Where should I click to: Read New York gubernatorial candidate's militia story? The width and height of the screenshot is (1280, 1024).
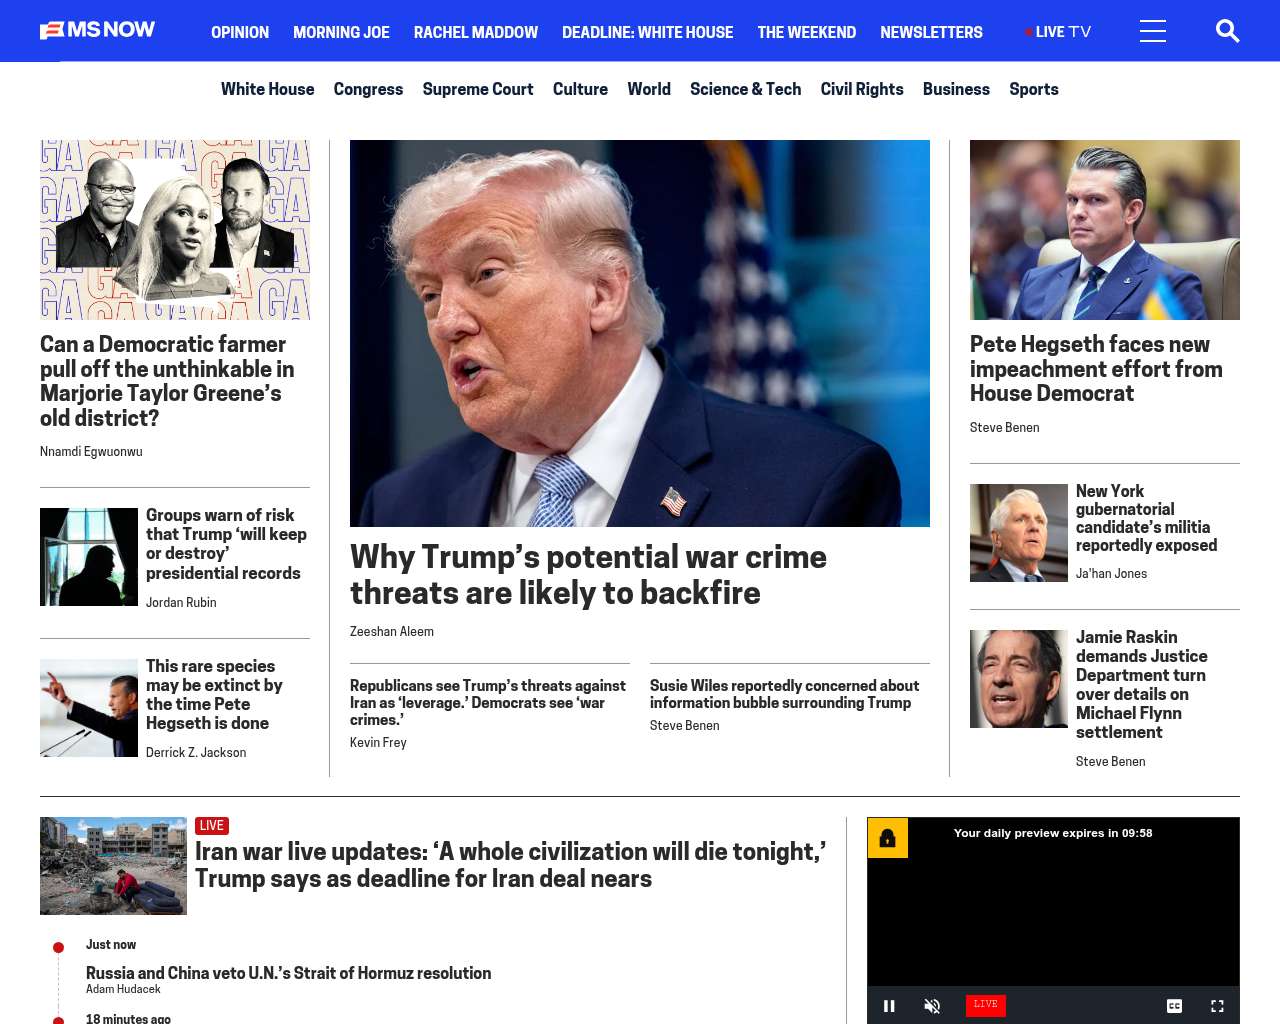point(1146,518)
